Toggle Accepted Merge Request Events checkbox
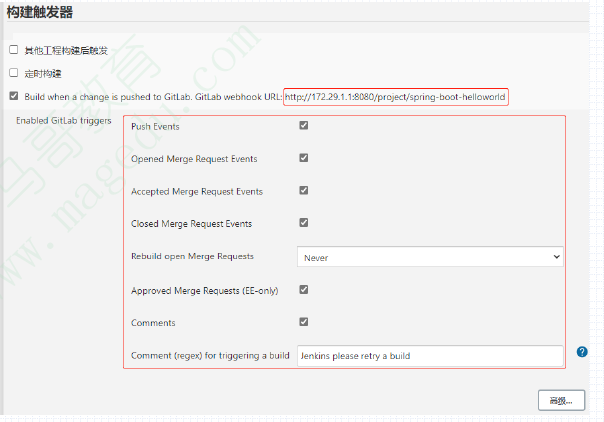 (304, 190)
